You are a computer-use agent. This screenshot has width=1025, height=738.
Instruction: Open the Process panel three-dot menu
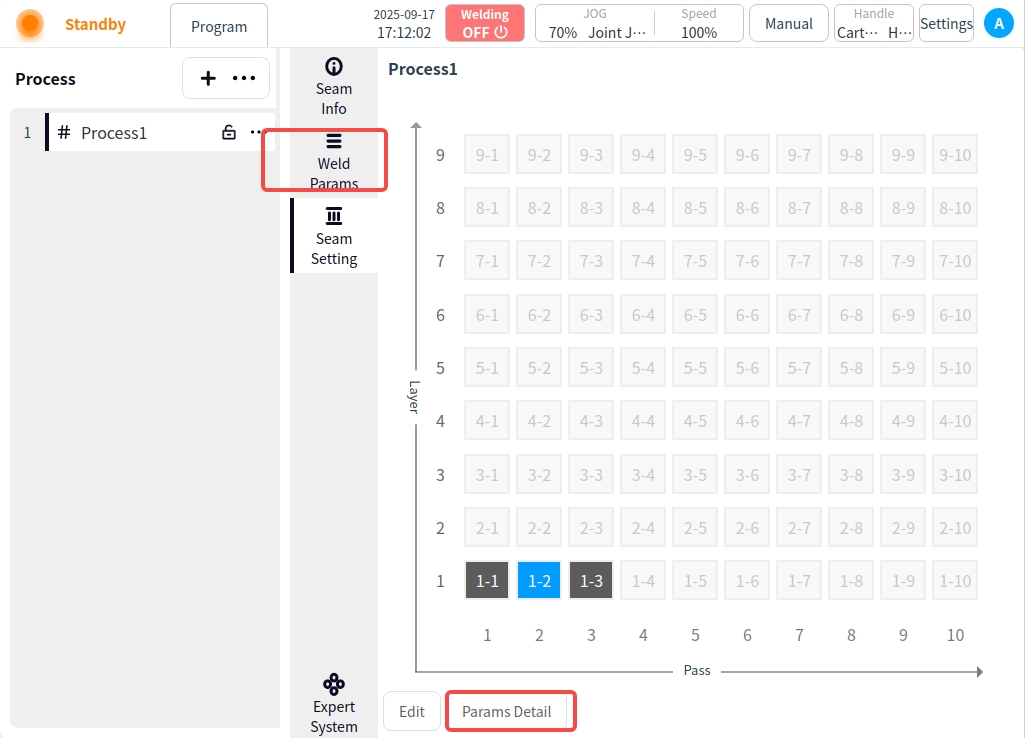[244, 79]
